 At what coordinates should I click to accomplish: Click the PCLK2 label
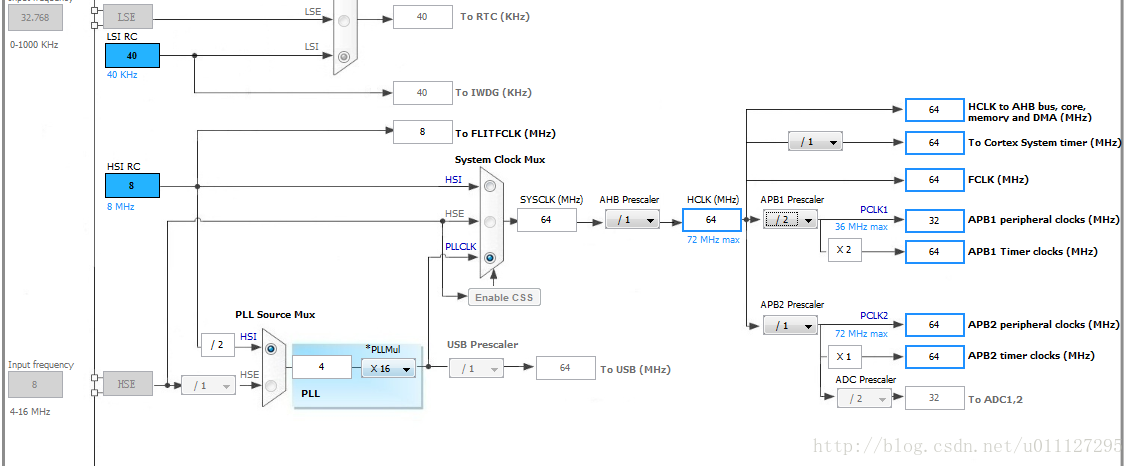click(x=874, y=315)
